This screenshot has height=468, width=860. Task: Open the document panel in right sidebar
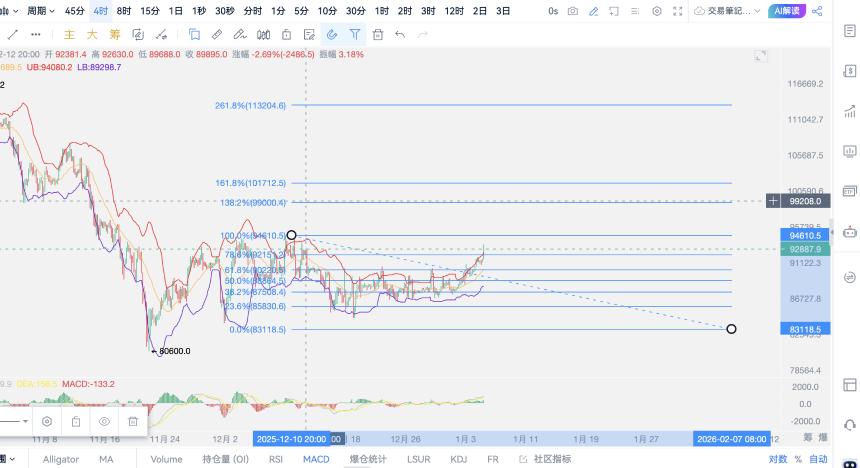[850, 31]
